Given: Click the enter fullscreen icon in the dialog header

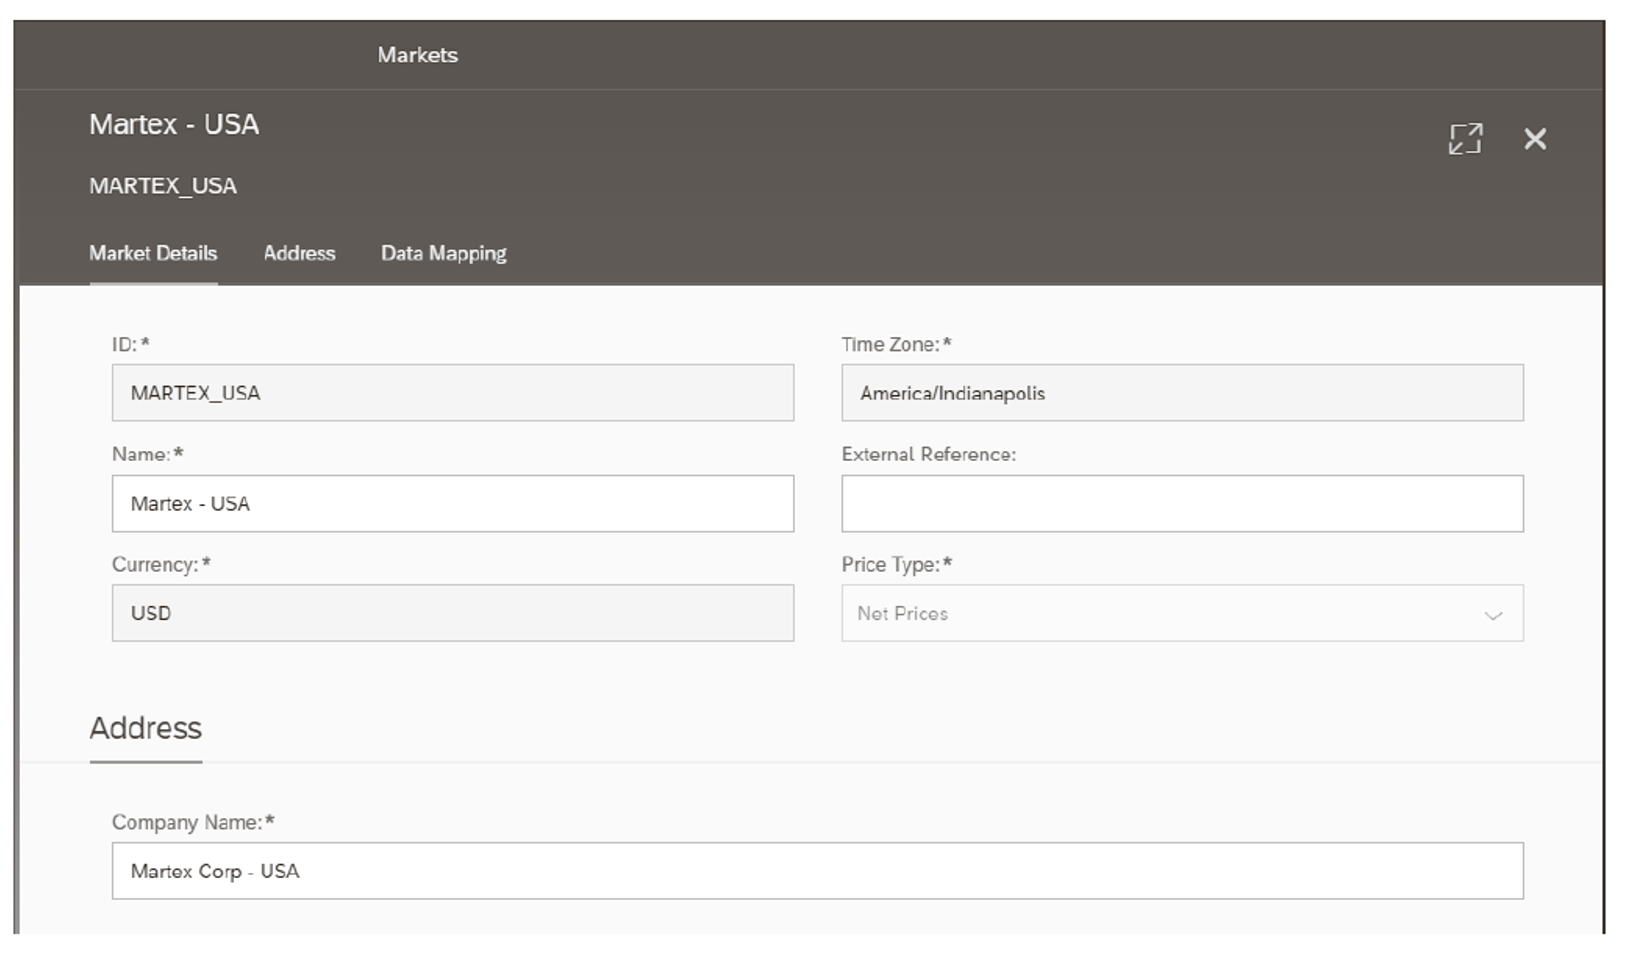Looking at the screenshot, I should 1464,140.
